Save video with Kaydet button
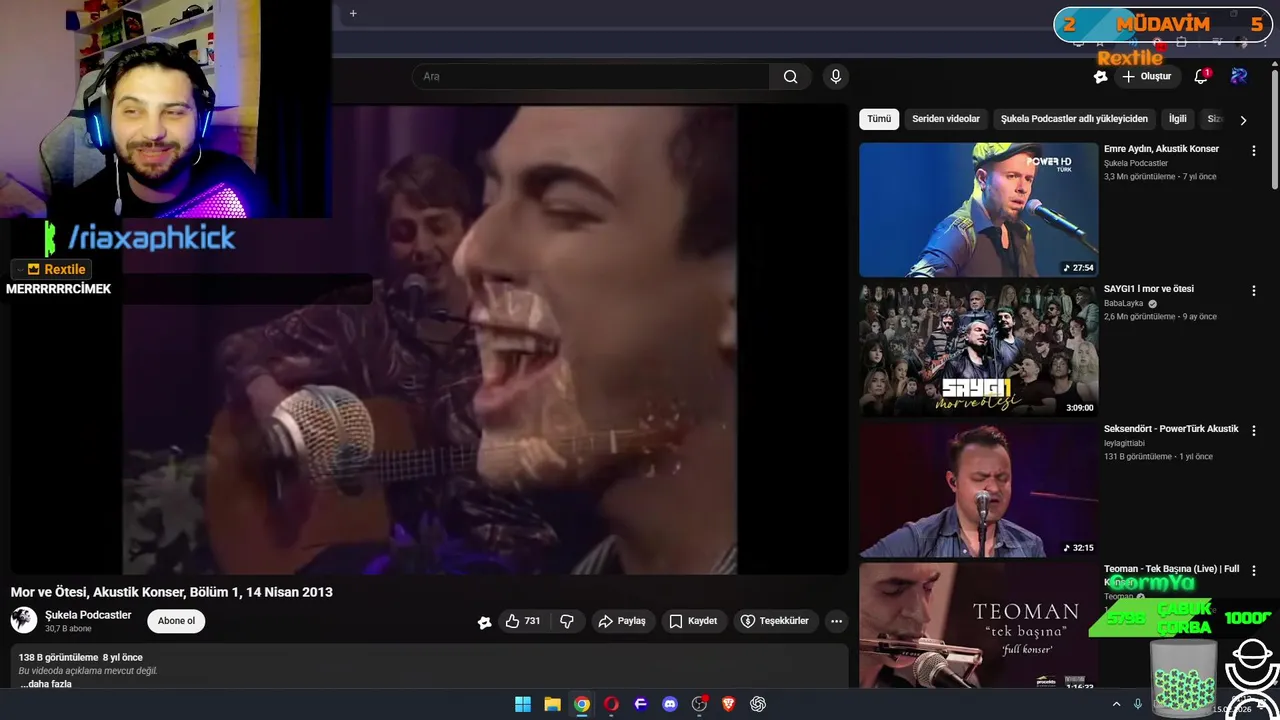 pos(693,621)
